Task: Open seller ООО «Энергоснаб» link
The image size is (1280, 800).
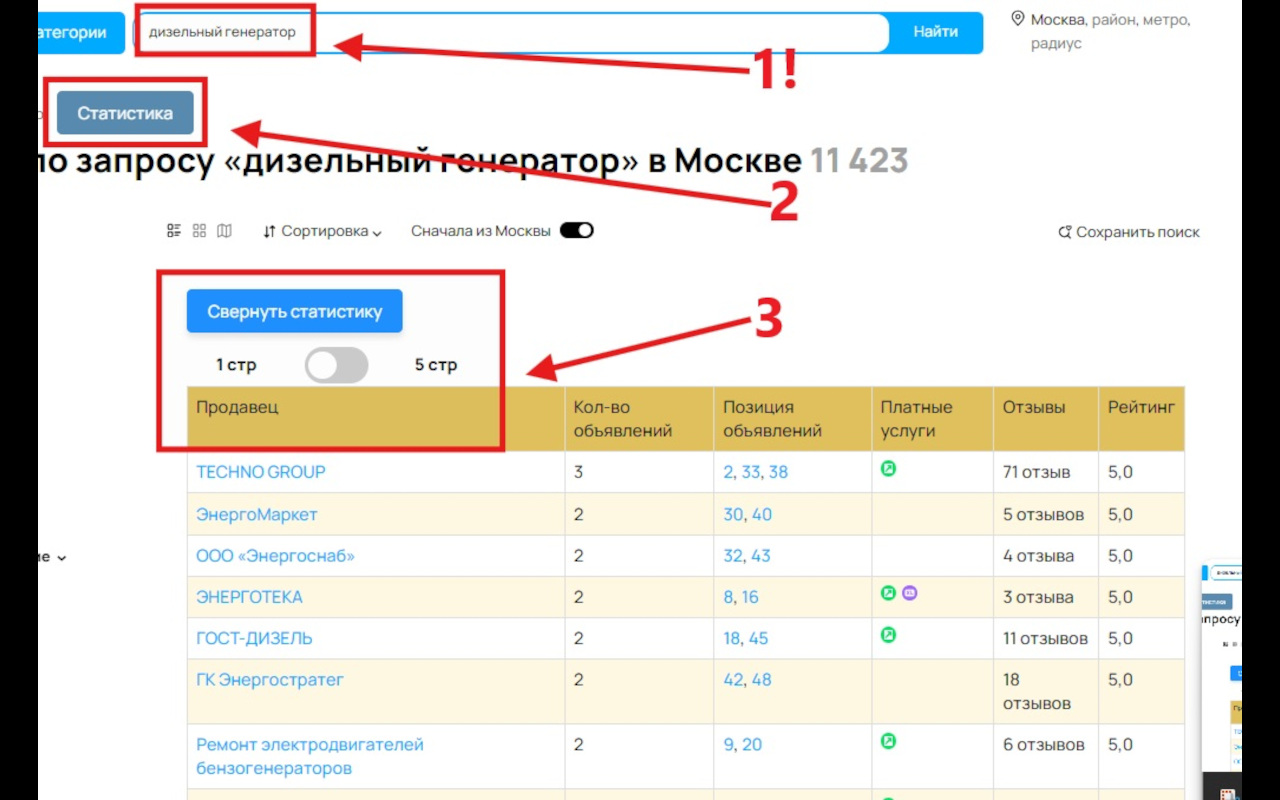Action: point(275,556)
